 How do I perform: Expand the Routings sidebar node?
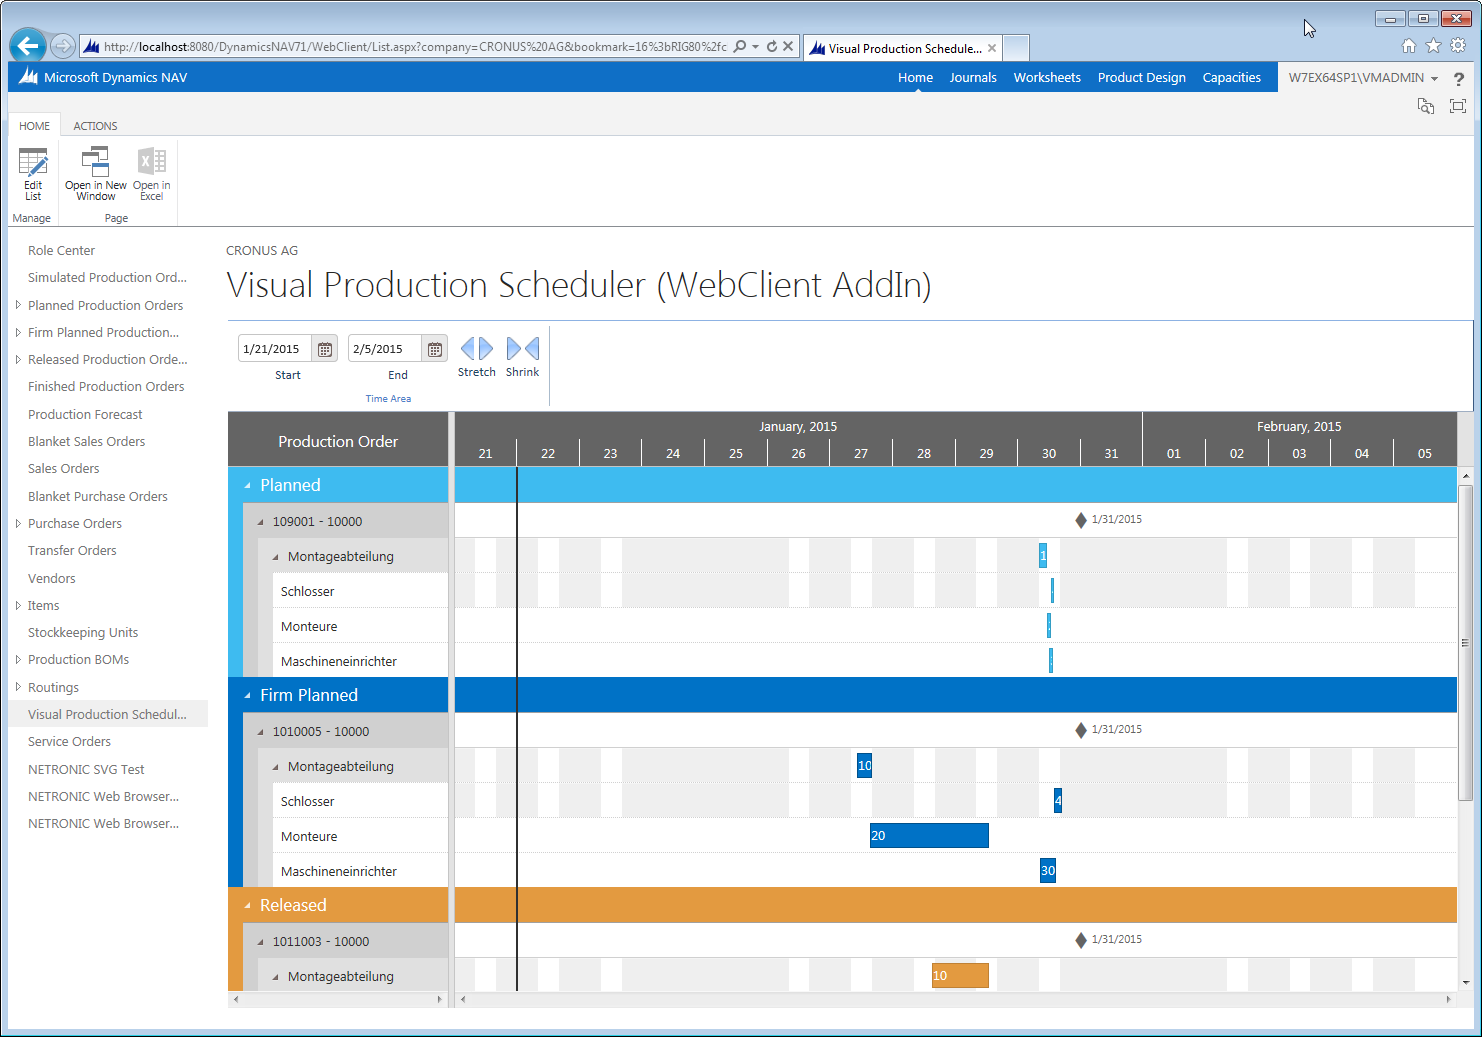[18, 687]
